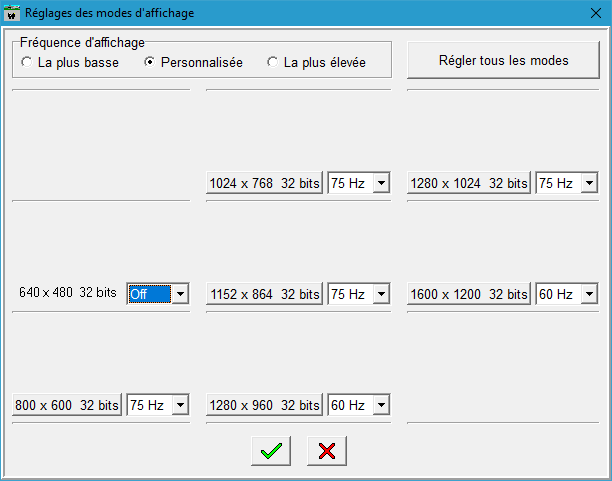Select the '1600 x 1200 32 bits' button

pos(469,295)
